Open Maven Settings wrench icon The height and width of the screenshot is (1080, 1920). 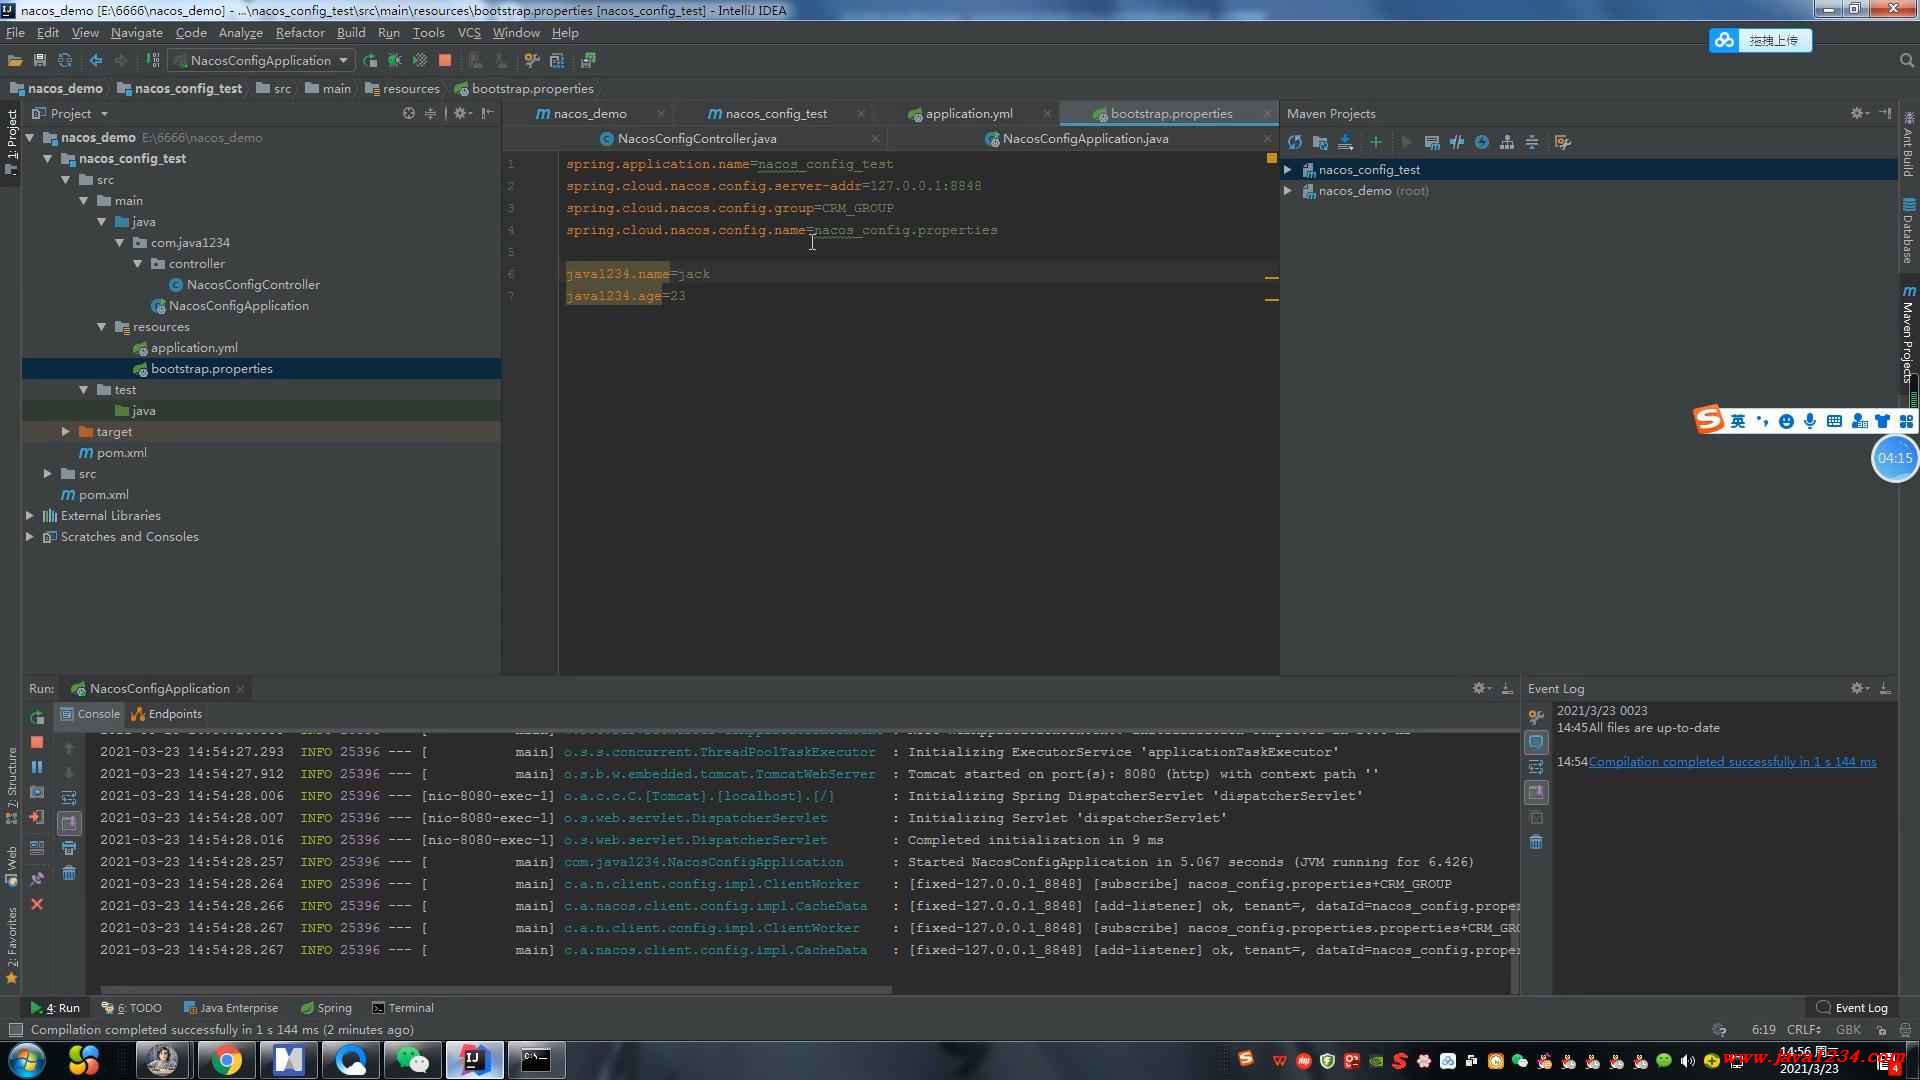pos(1563,143)
